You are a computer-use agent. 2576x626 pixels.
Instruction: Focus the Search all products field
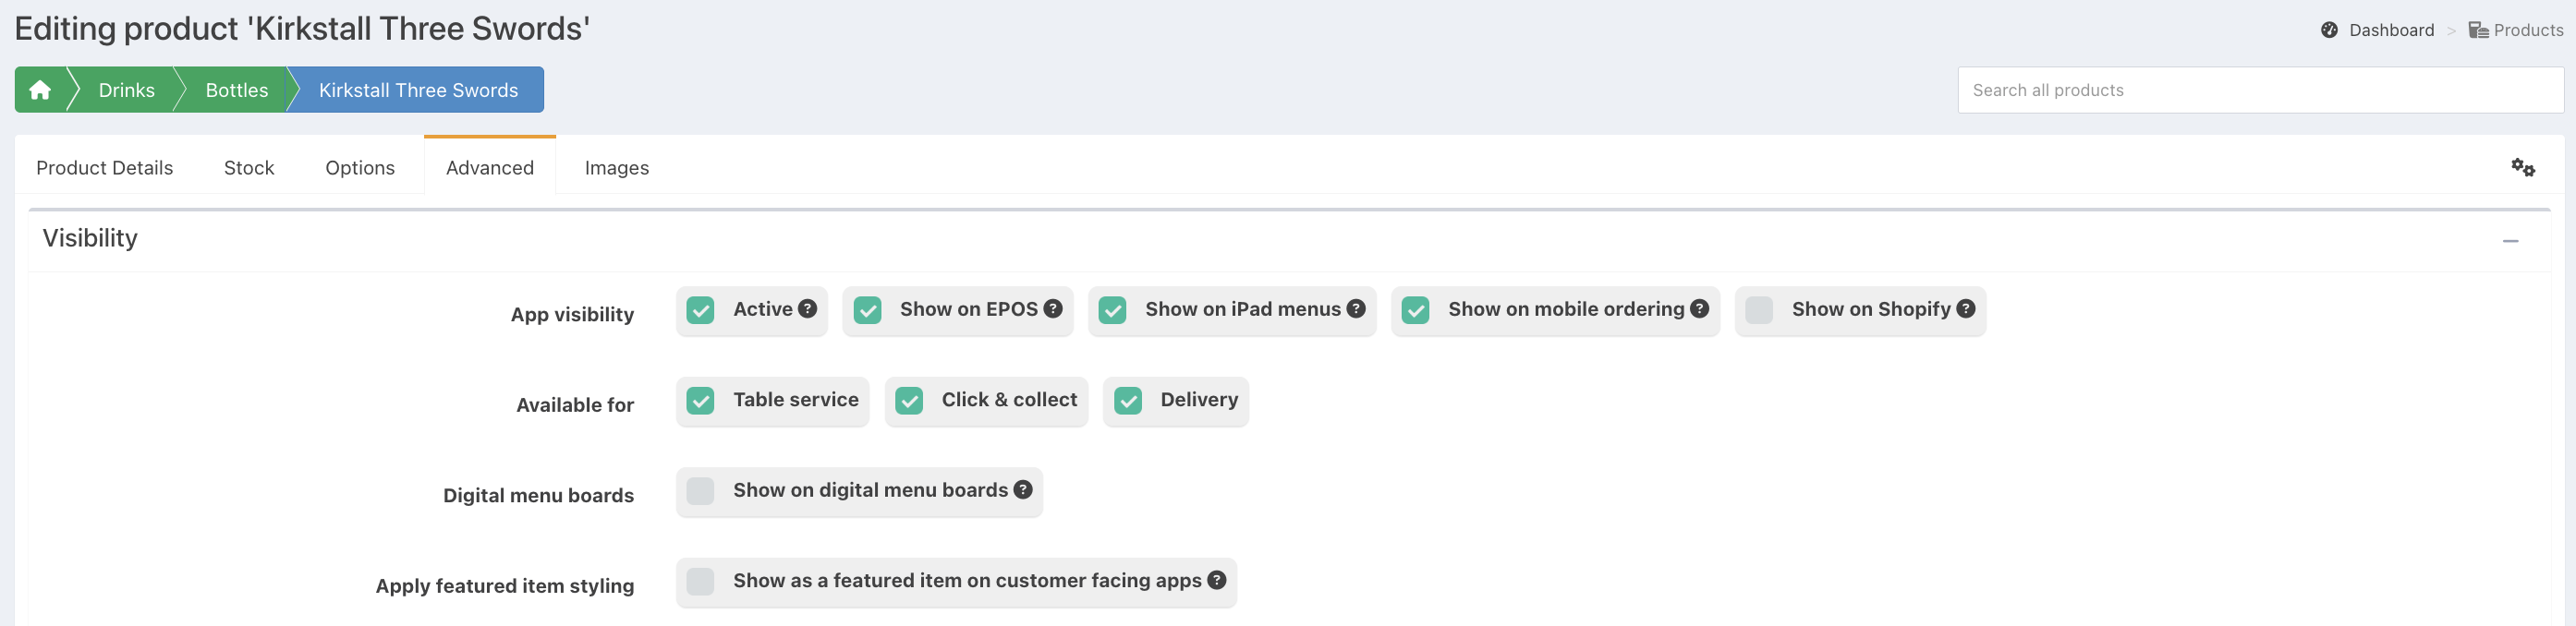[x=2260, y=90]
